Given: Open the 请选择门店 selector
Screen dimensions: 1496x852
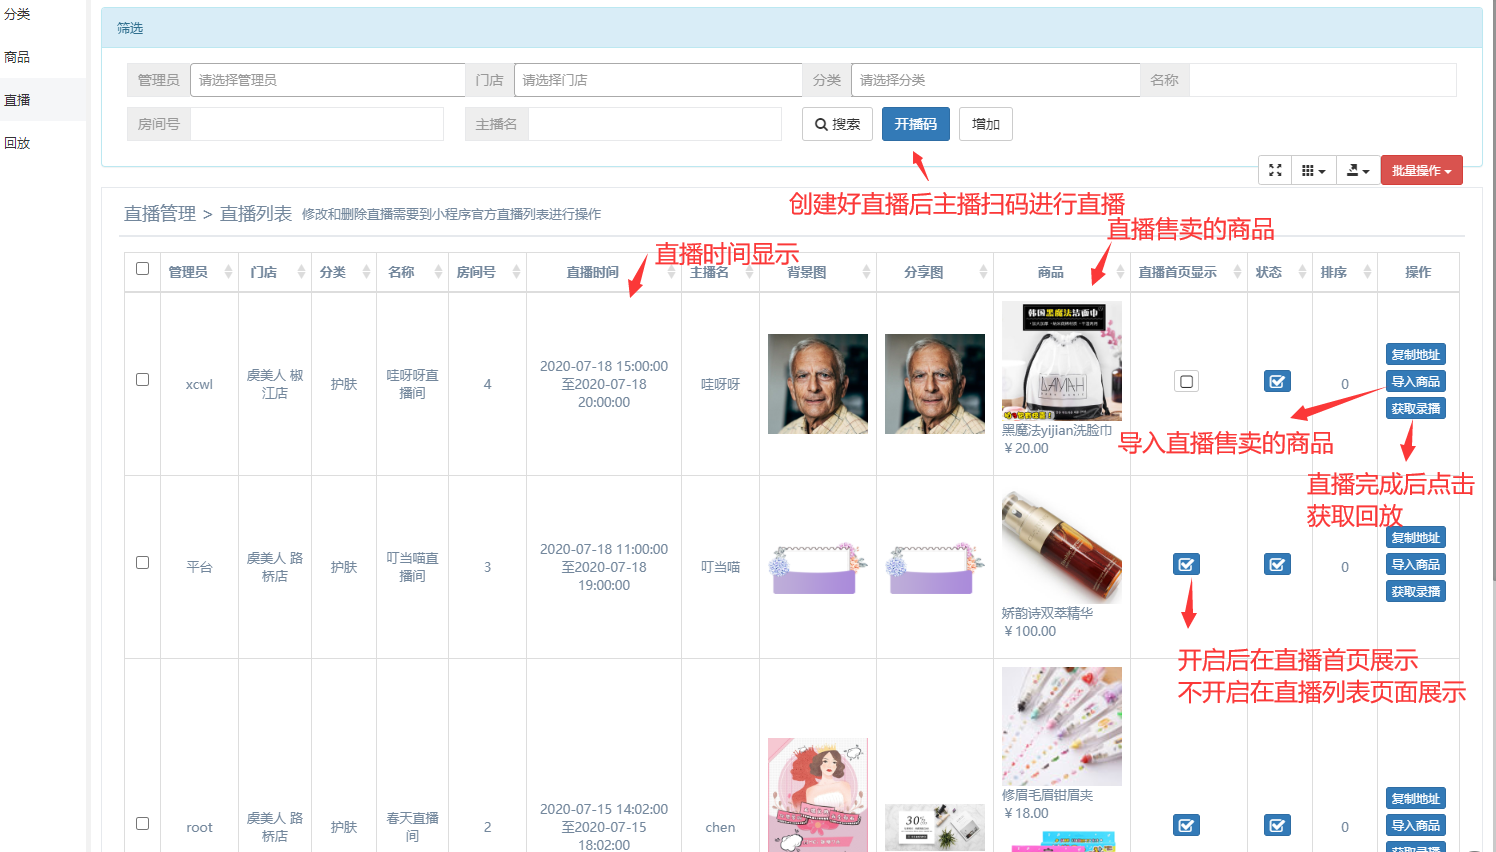Looking at the screenshot, I should tap(658, 80).
